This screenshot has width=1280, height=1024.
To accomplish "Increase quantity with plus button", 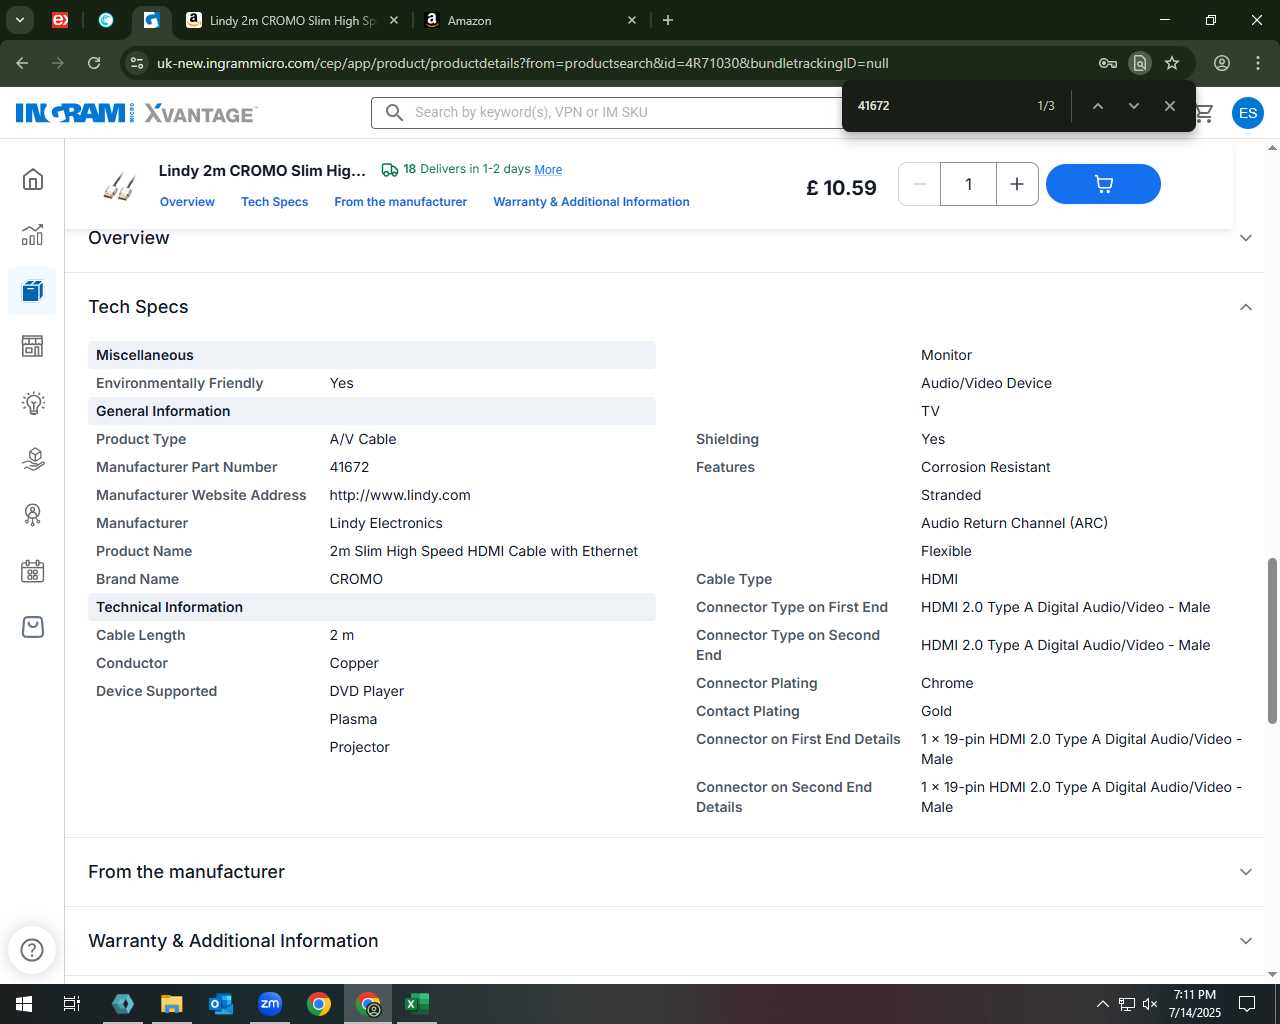I will click(x=1017, y=184).
